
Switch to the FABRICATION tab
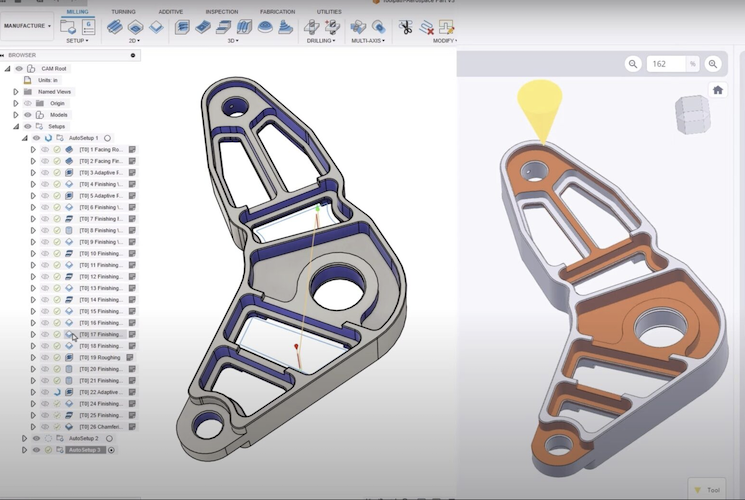tap(277, 11)
